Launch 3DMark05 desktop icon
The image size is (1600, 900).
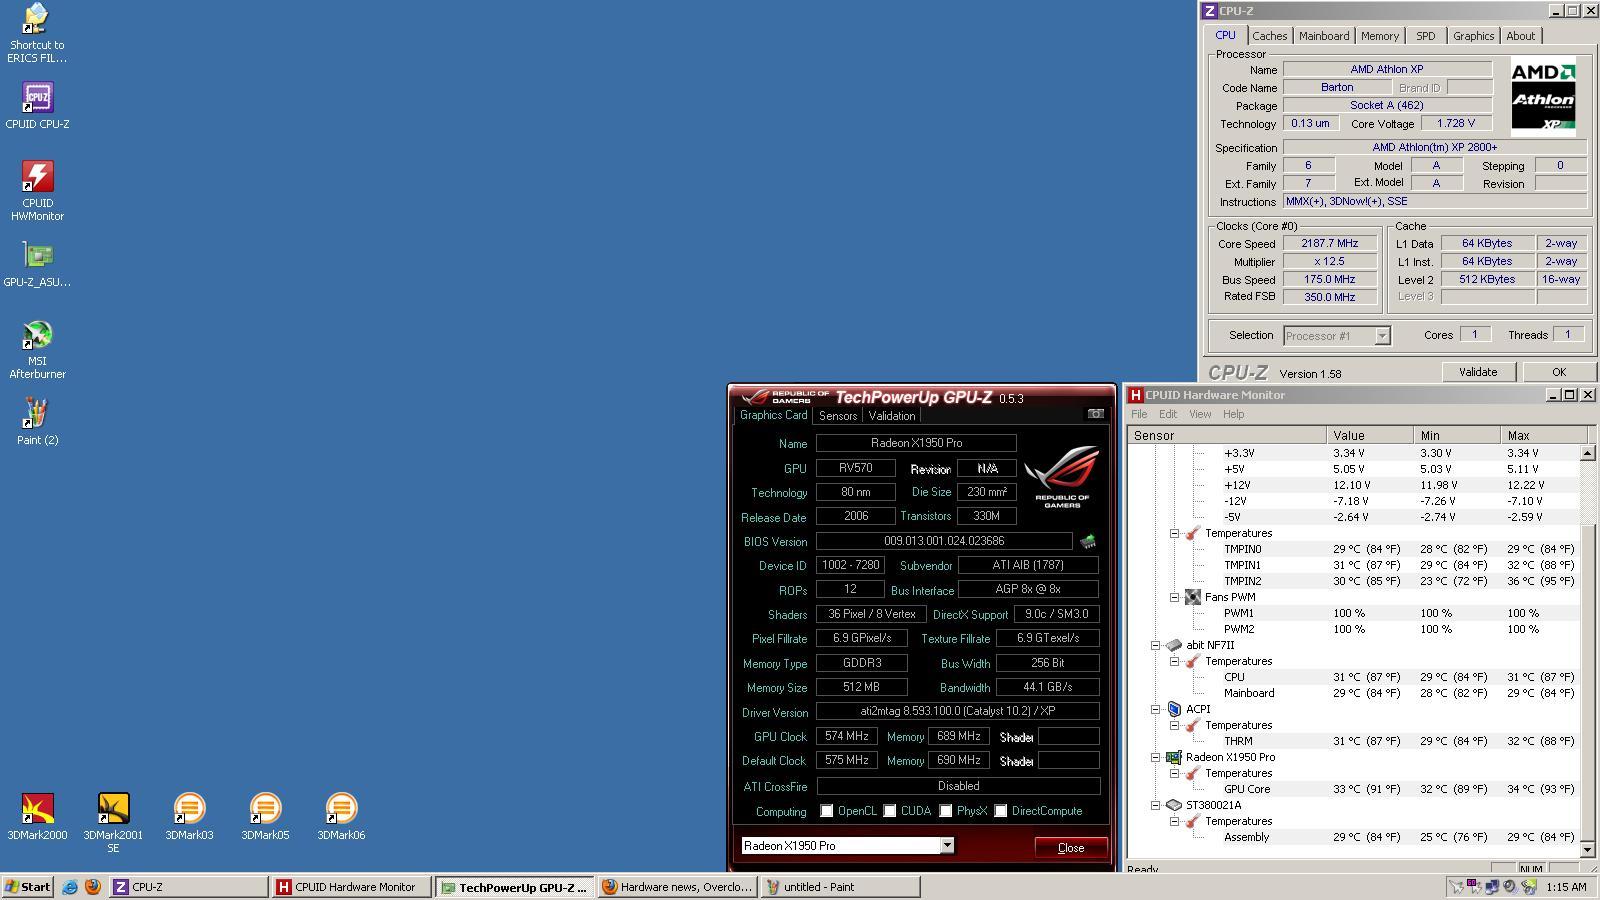(265, 816)
